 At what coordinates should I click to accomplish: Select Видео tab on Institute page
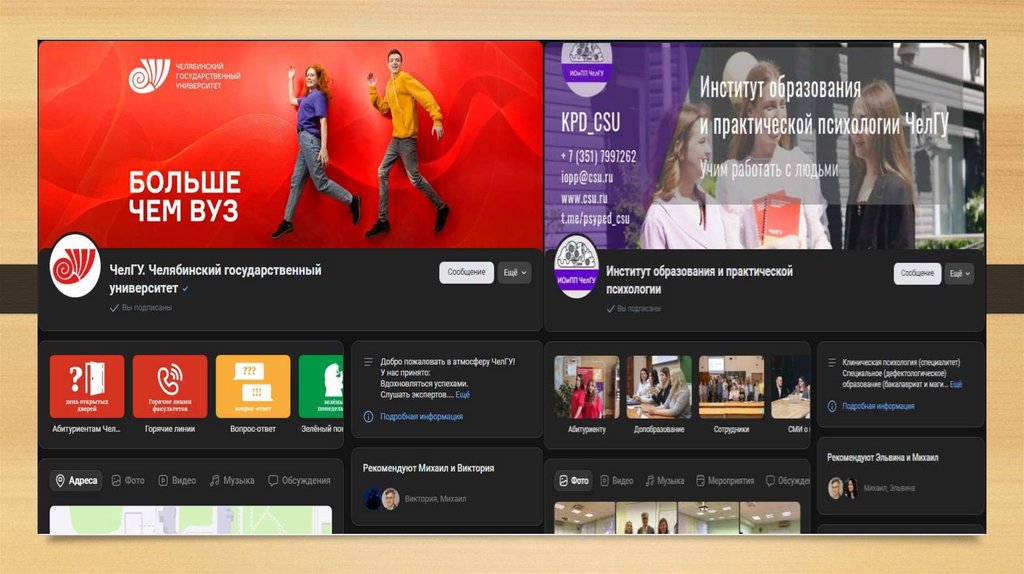pyautogui.click(x=616, y=481)
